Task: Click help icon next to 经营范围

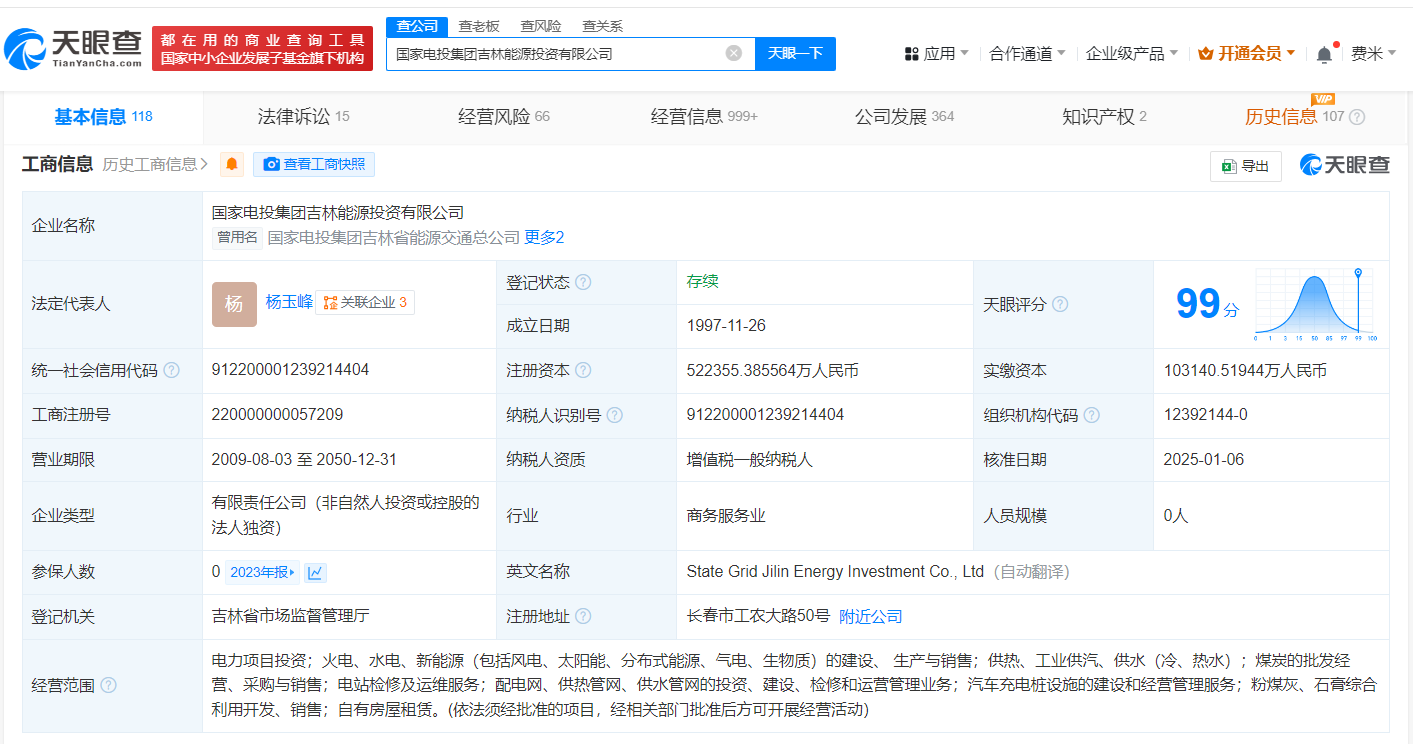Action: pyautogui.click(x=108, y=685)
